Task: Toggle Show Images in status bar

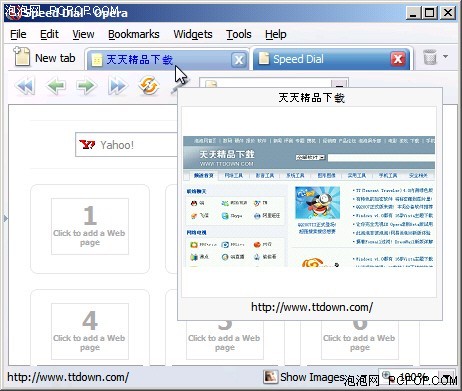Action: (303, 377)
